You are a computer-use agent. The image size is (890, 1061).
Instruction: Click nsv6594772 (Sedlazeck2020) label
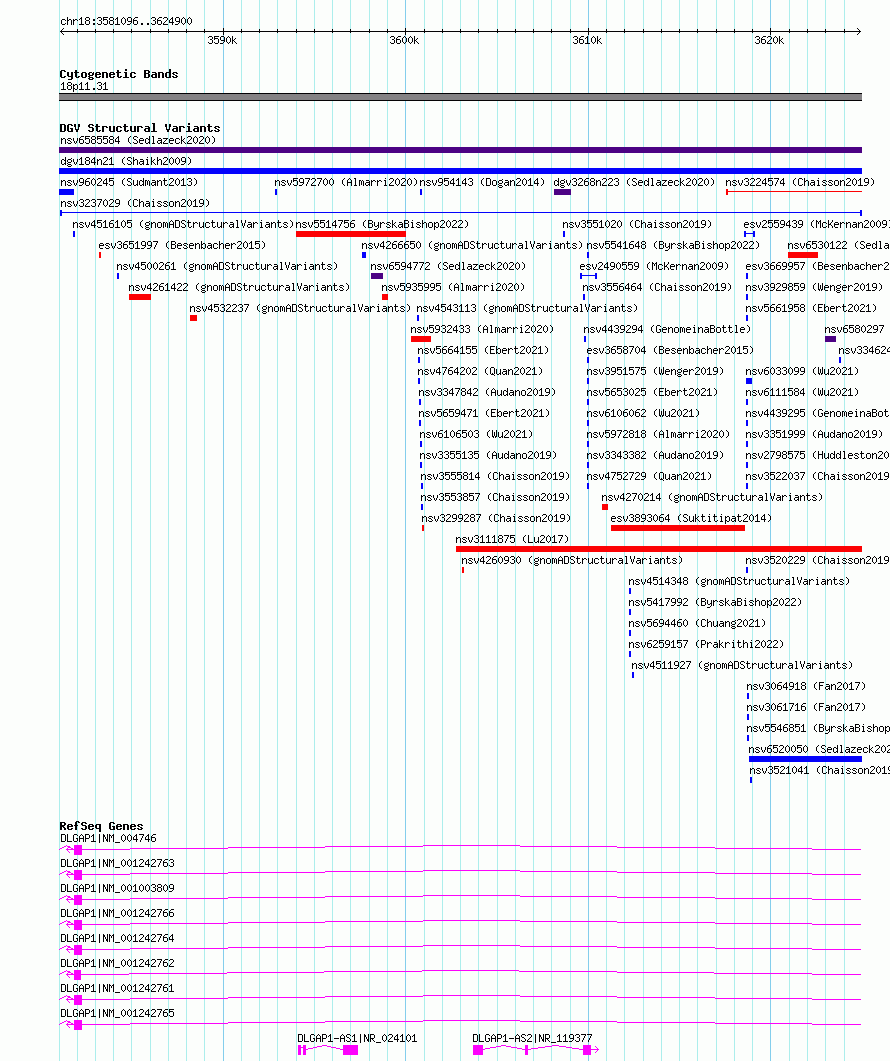(x=448, y=266)
